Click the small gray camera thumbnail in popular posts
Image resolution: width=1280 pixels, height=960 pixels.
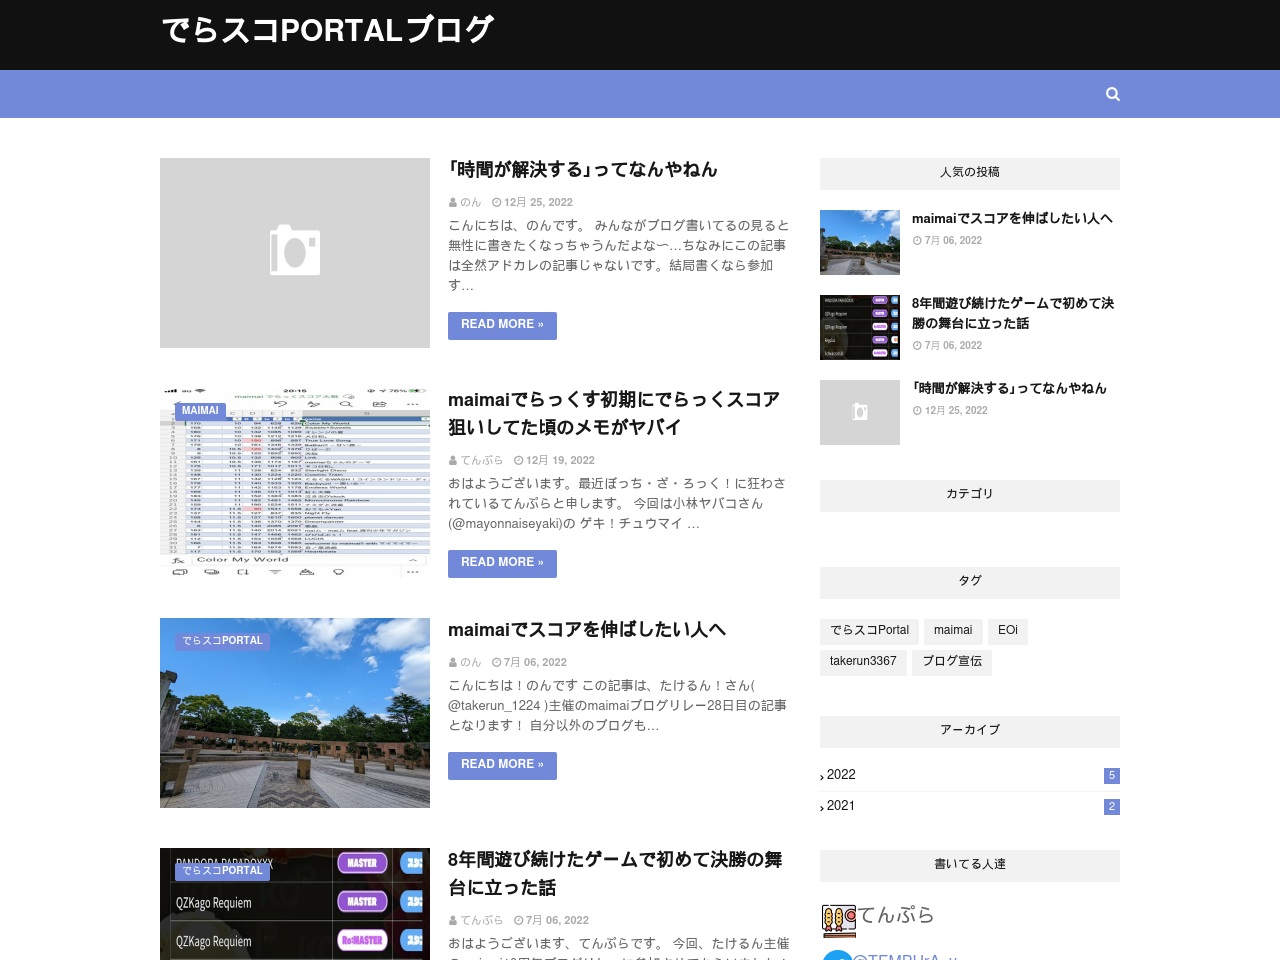(x=860, y=412)
